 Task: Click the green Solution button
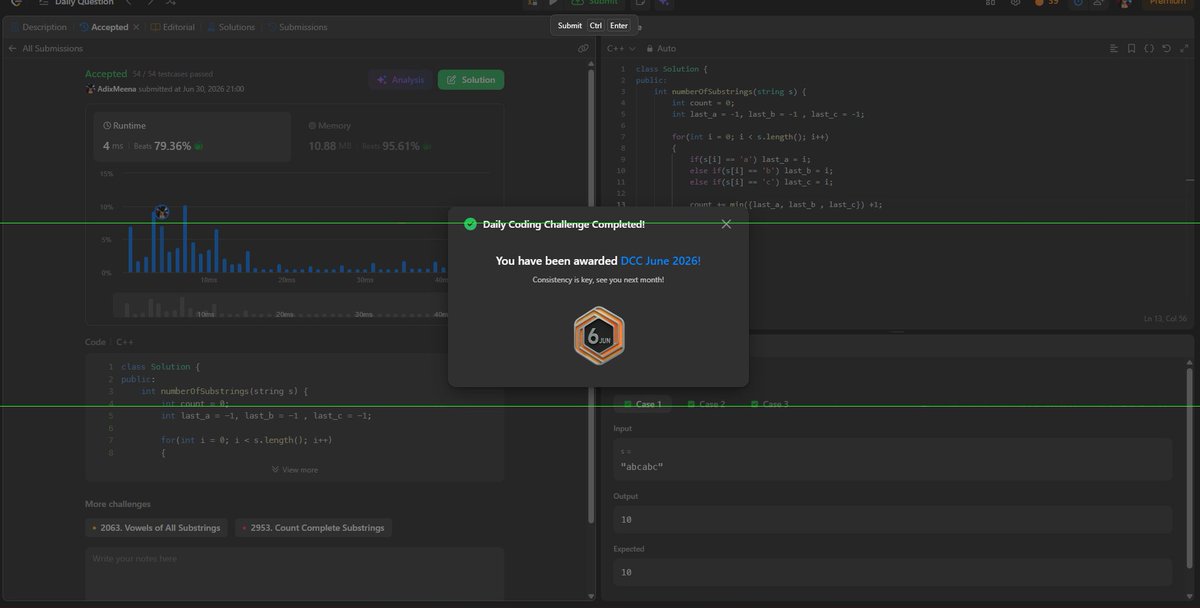(x=471, y=80)
